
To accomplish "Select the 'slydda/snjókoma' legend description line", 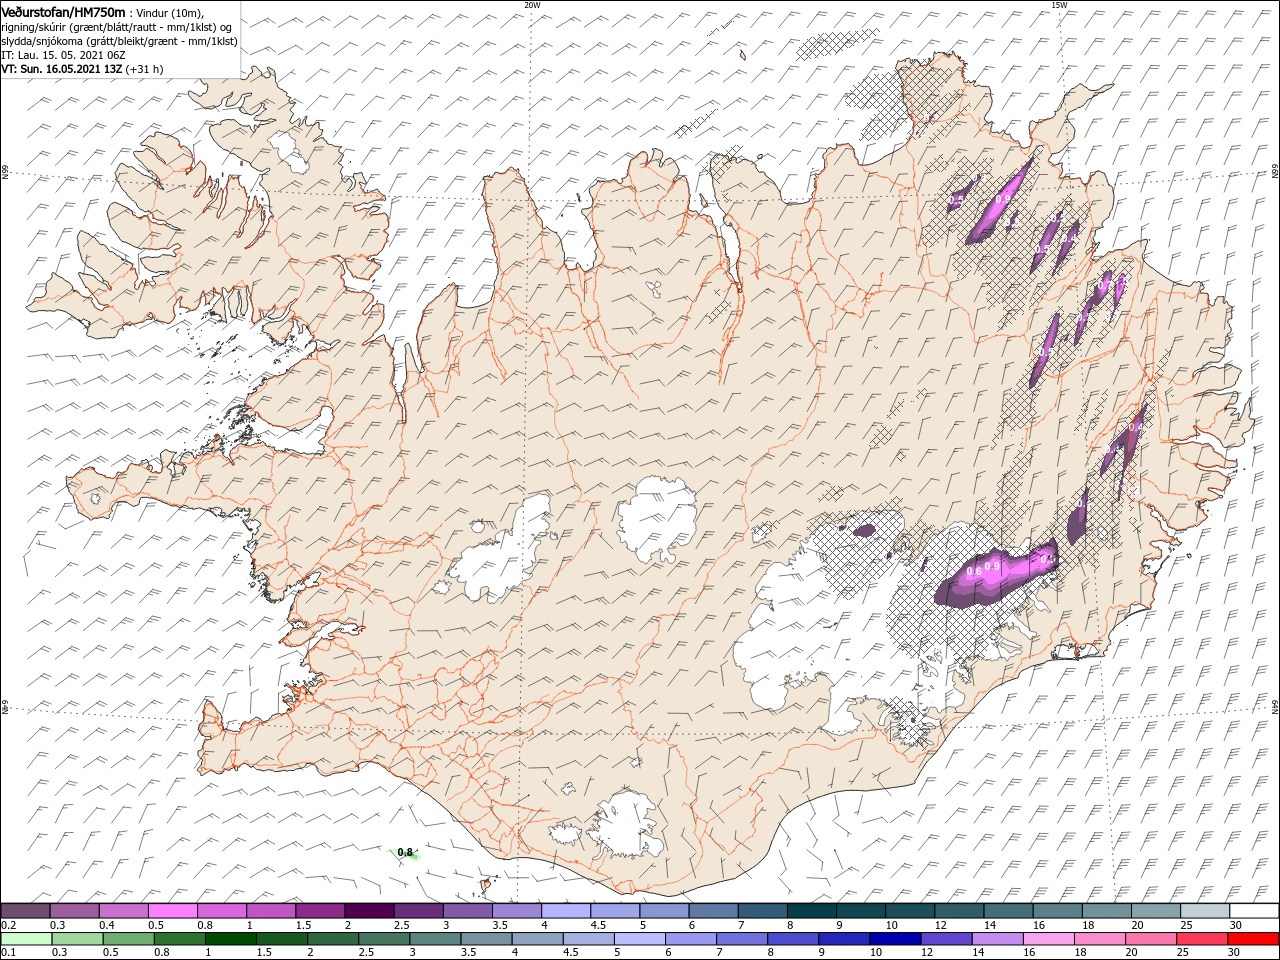I will (x=118, y=41).
